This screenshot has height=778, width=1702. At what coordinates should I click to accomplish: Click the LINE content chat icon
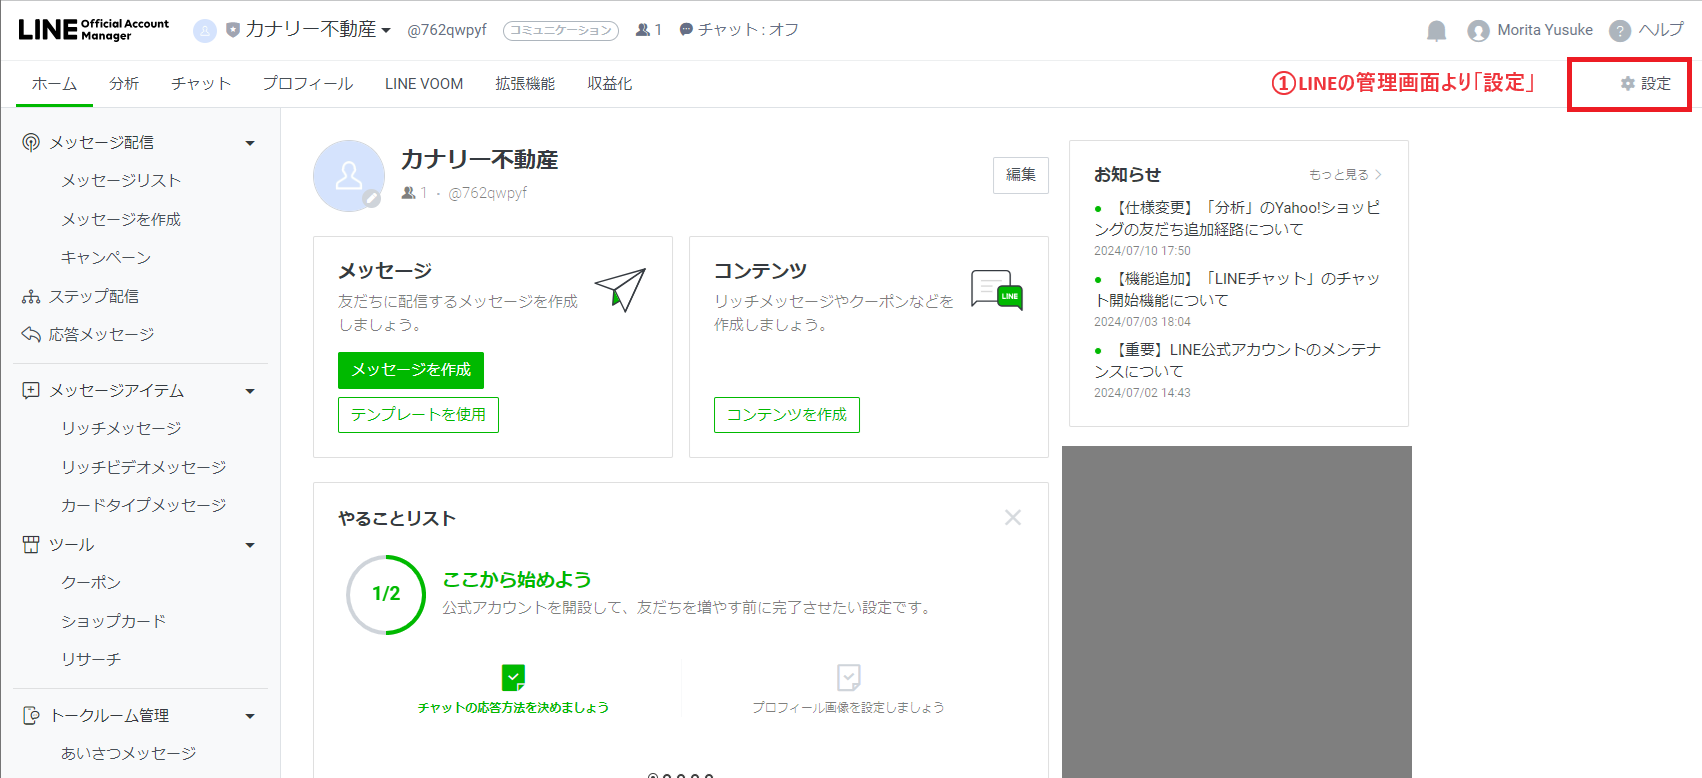click(x=997, y=290)
